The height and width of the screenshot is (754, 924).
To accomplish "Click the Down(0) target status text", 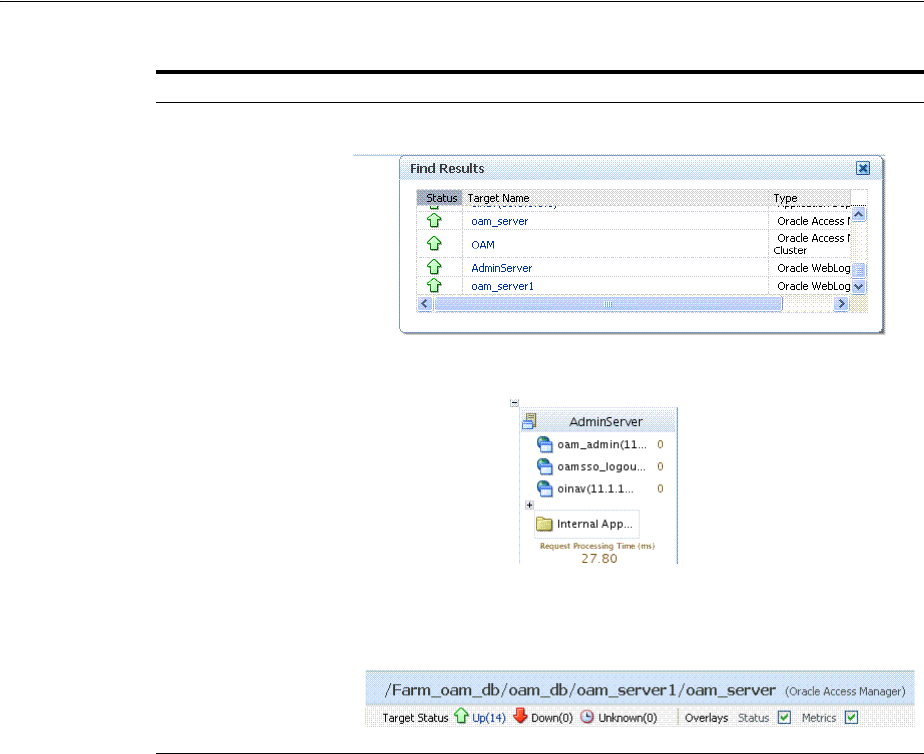I will (x=552, y=718).
